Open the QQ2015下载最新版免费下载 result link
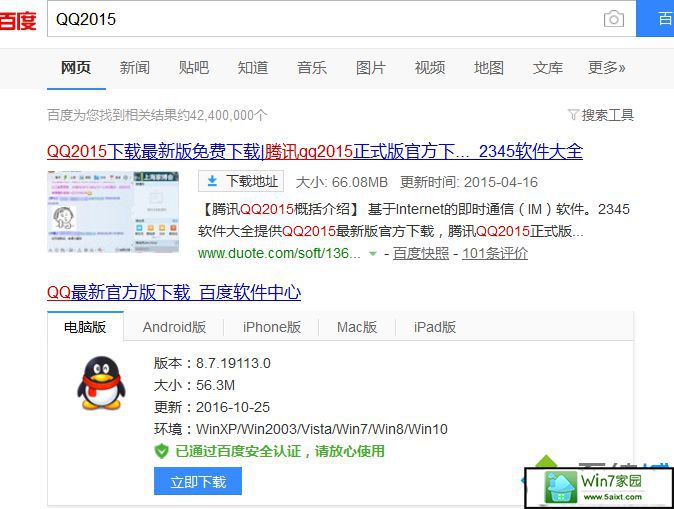Image resolution: width=674 pixels, height=509 pixels. (x=315, y=151)
